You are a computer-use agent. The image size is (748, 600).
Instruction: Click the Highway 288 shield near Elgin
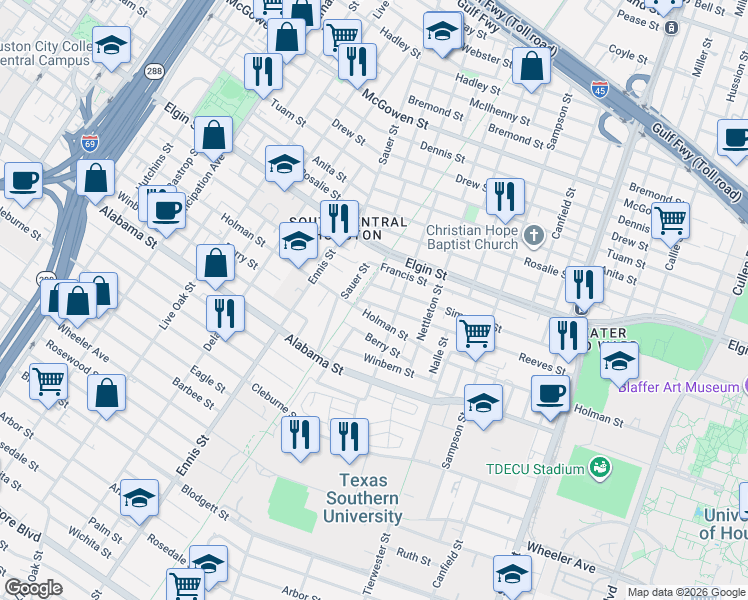pos(154,71)
